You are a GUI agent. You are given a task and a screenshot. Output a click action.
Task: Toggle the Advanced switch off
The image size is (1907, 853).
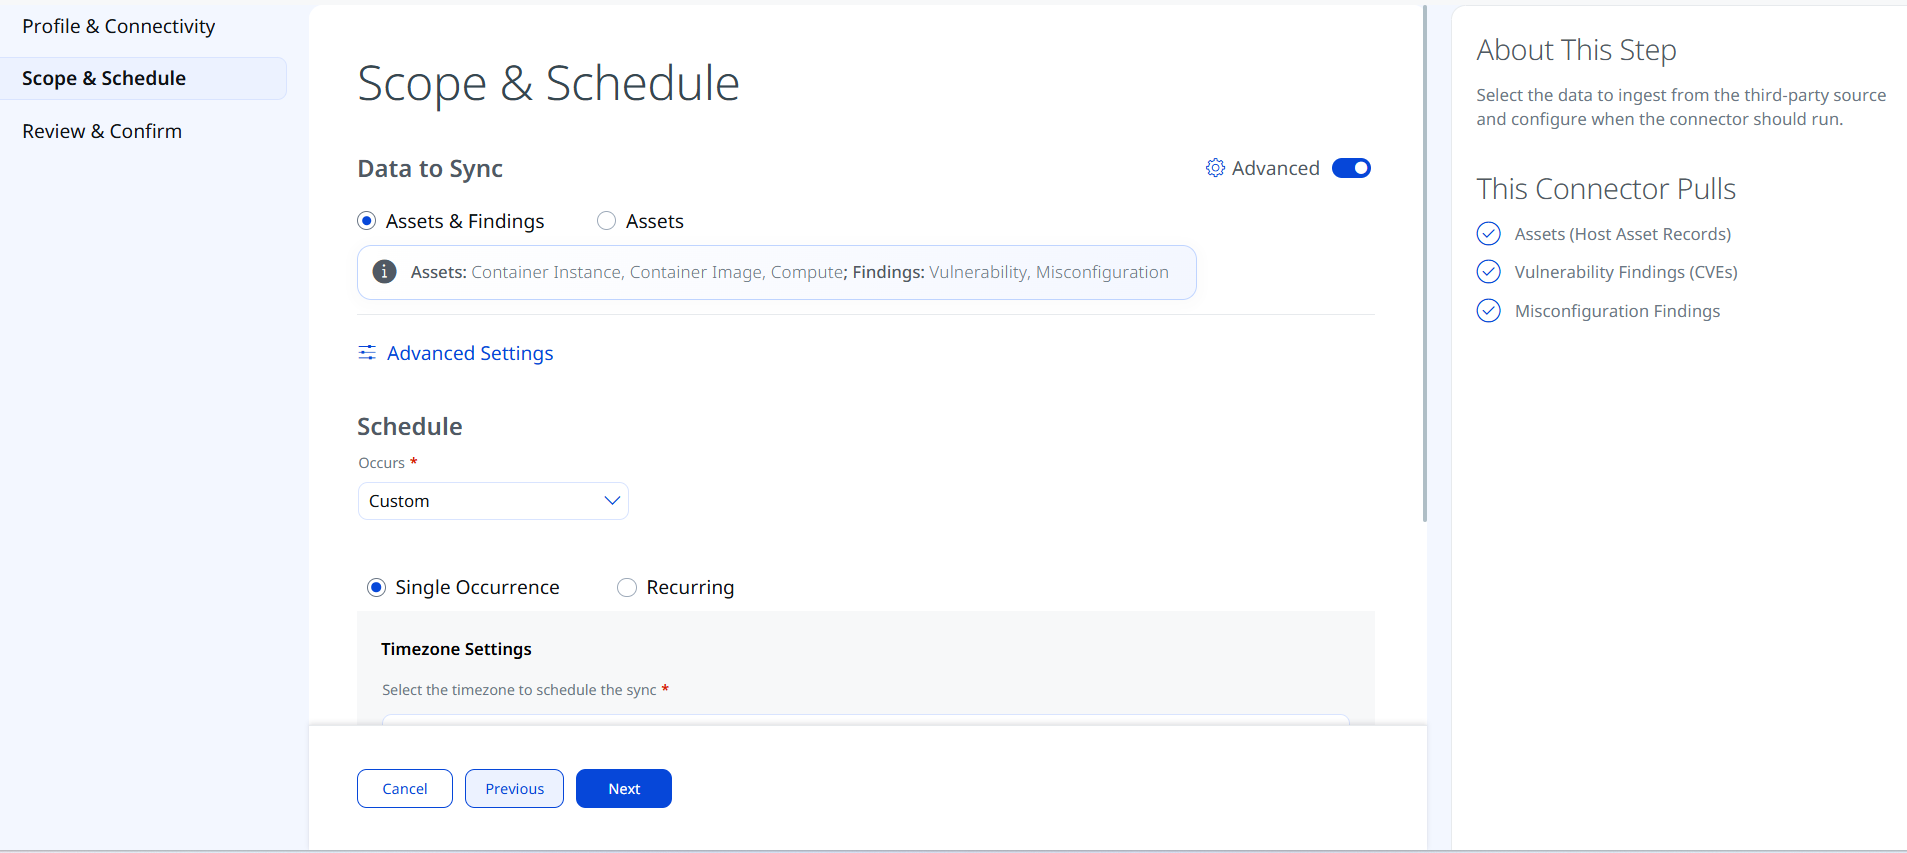point(1351,168)
